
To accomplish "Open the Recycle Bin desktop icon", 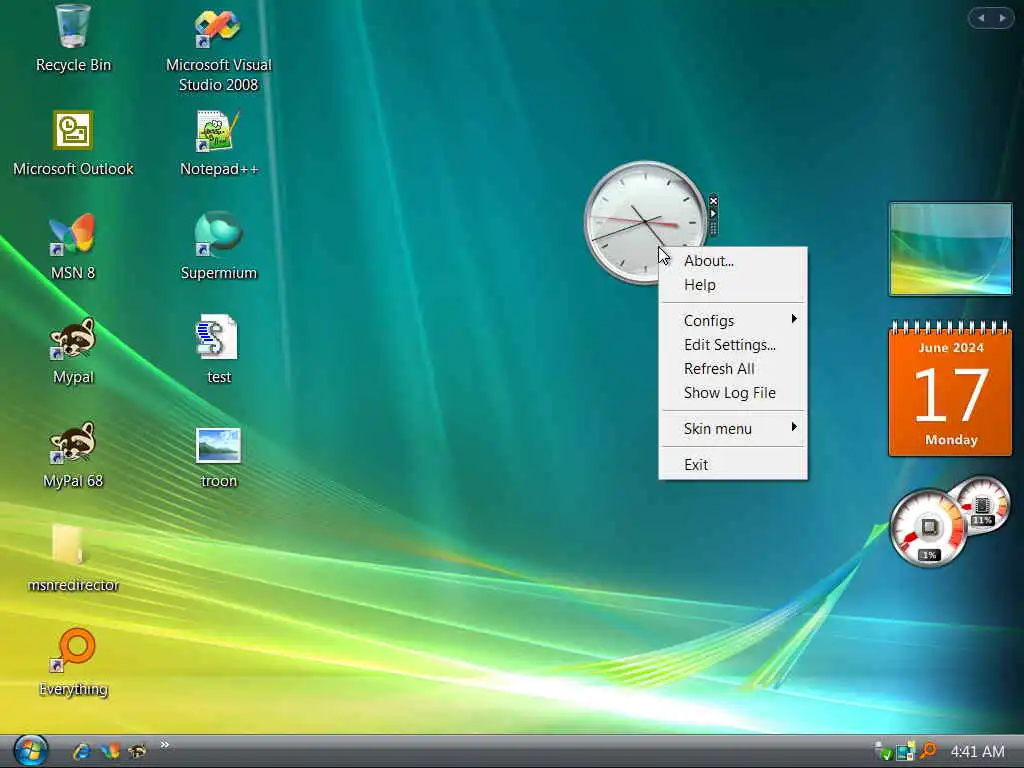I will [x=72, y=38].
